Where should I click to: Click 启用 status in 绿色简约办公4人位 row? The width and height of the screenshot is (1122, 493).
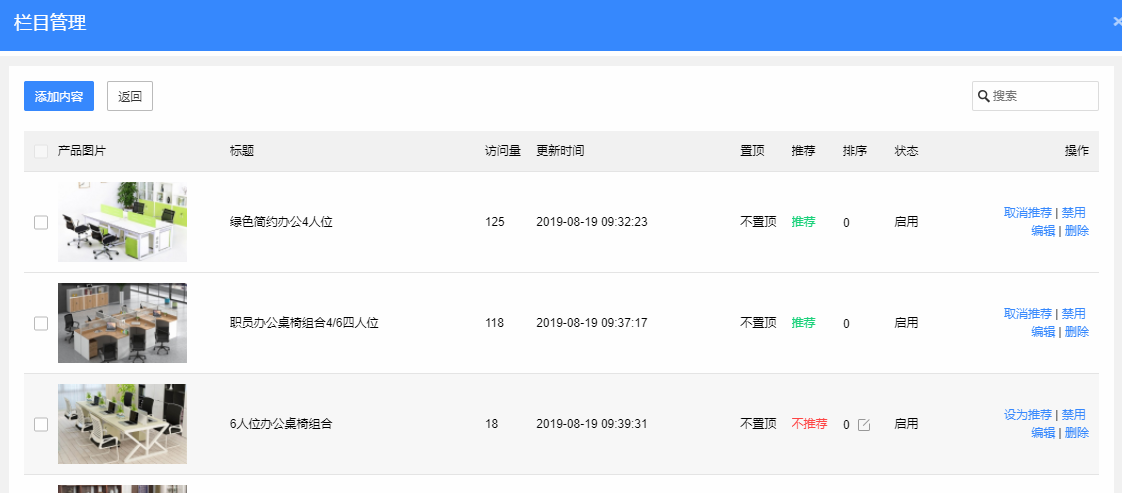[x=907, y=222]
